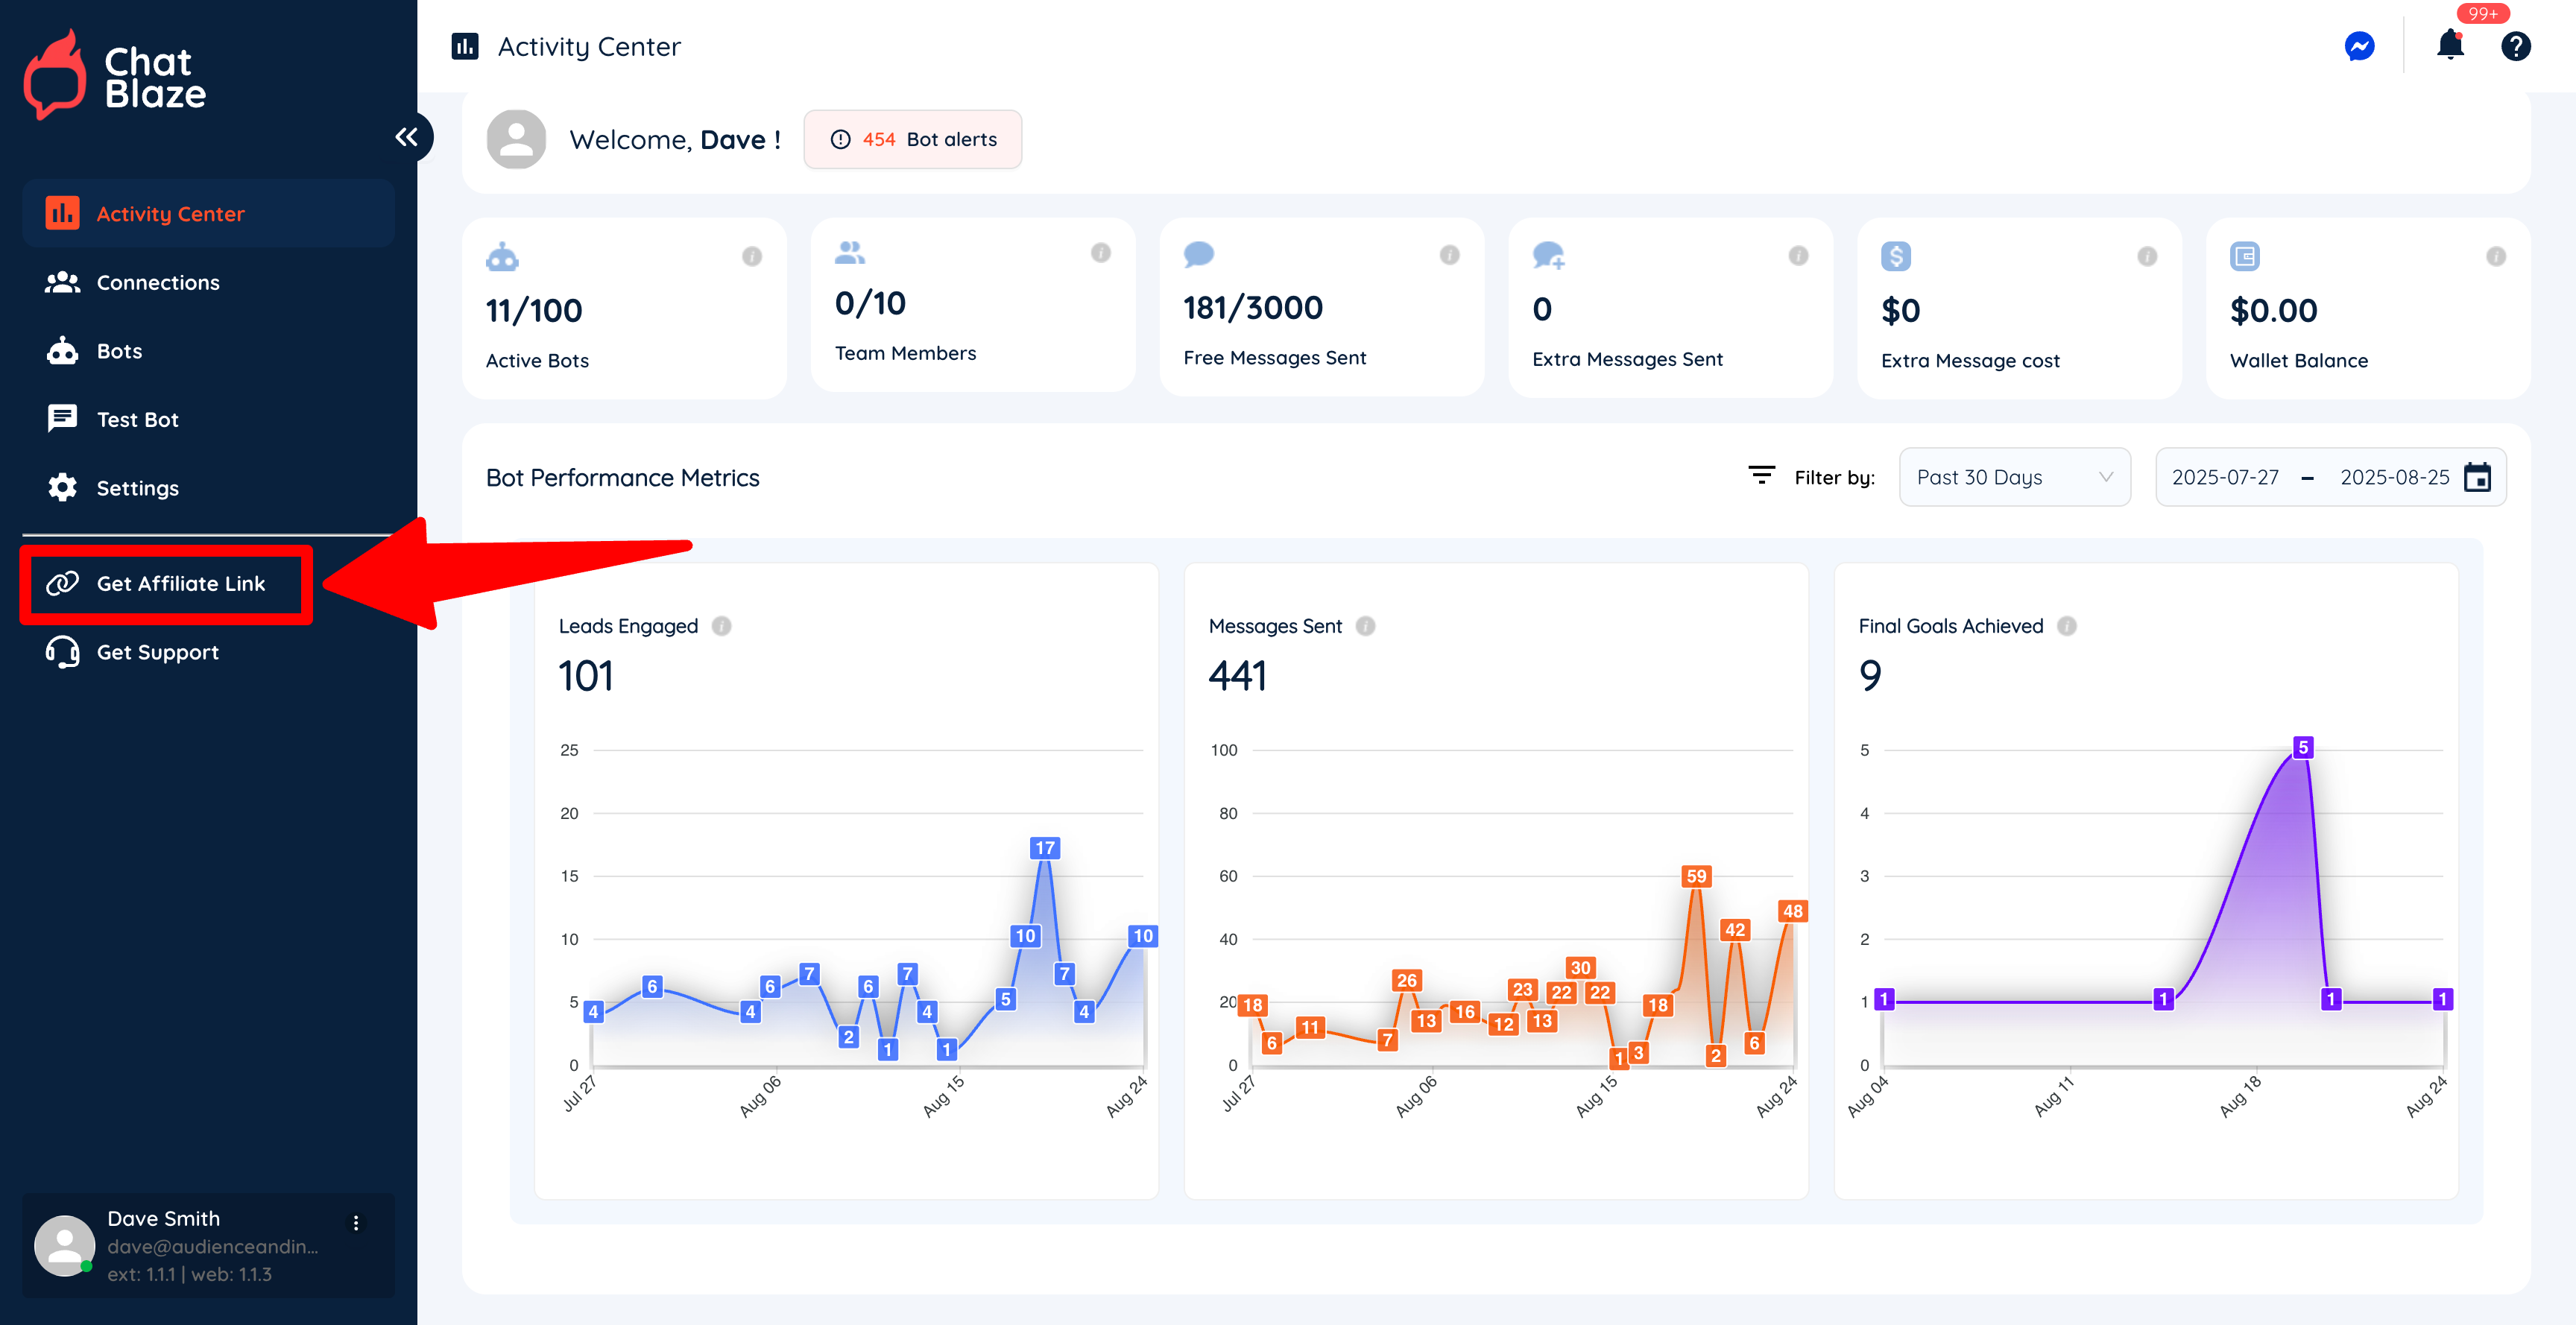Screen dimensions: 2576x1325
Task: Click info icon beside Leads Engaged
Action: point(721,626)
